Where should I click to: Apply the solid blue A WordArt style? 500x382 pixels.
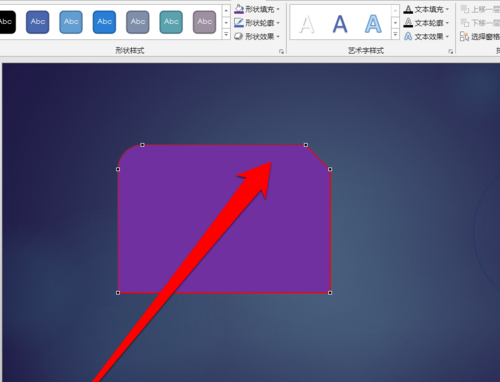click(340, 24)
